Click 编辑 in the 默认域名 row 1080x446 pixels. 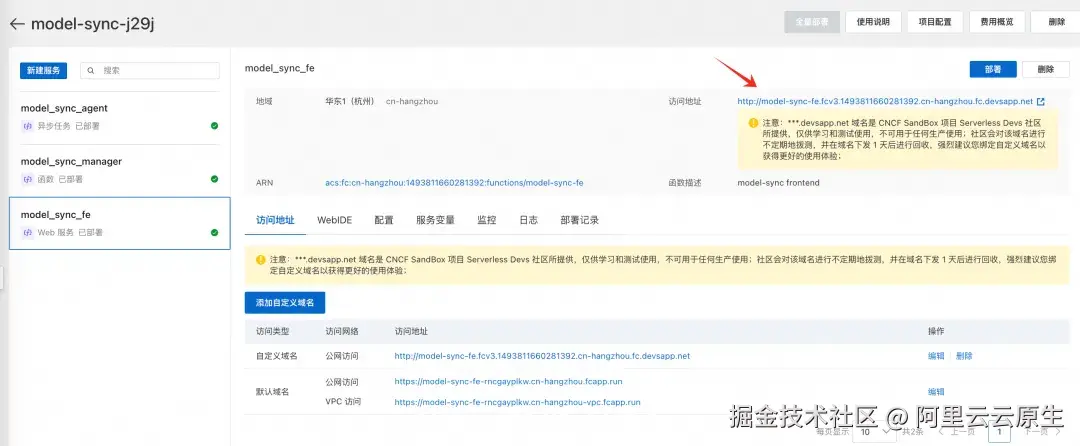click(936, 392)
